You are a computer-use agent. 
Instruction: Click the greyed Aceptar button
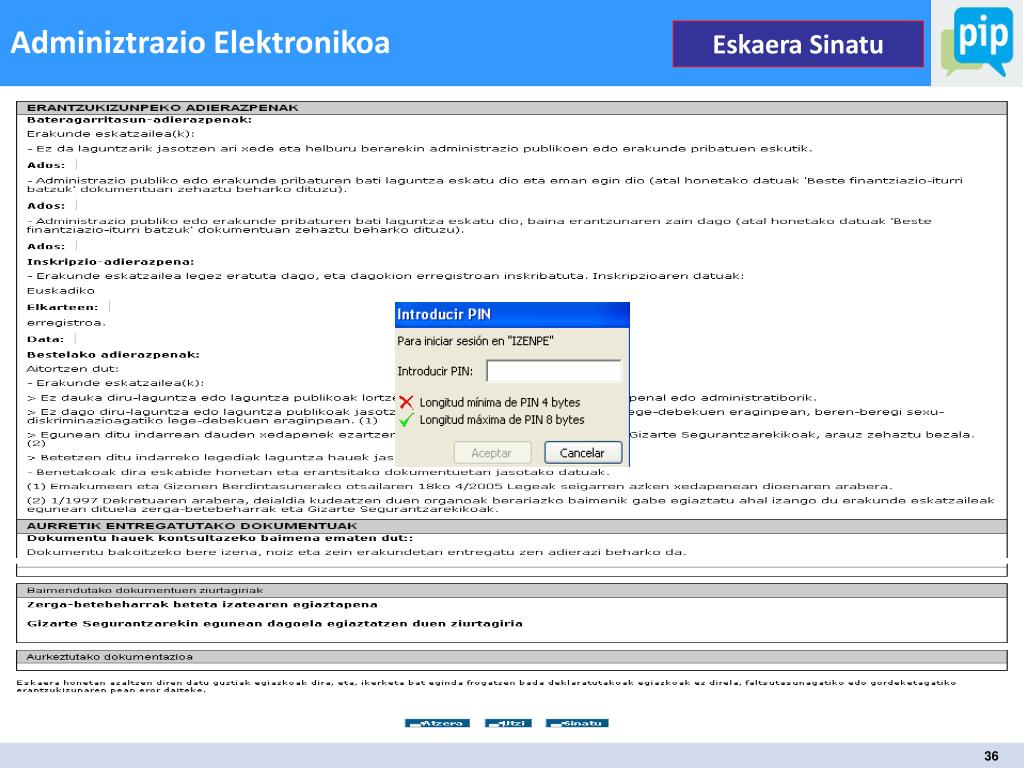click(492, 453)
